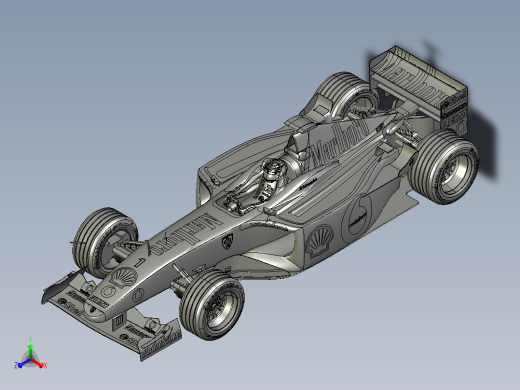Image resolution: width=520 pixels, height=390 pixels.
Task: Click the red X axis of the triad
Action: 38,363
